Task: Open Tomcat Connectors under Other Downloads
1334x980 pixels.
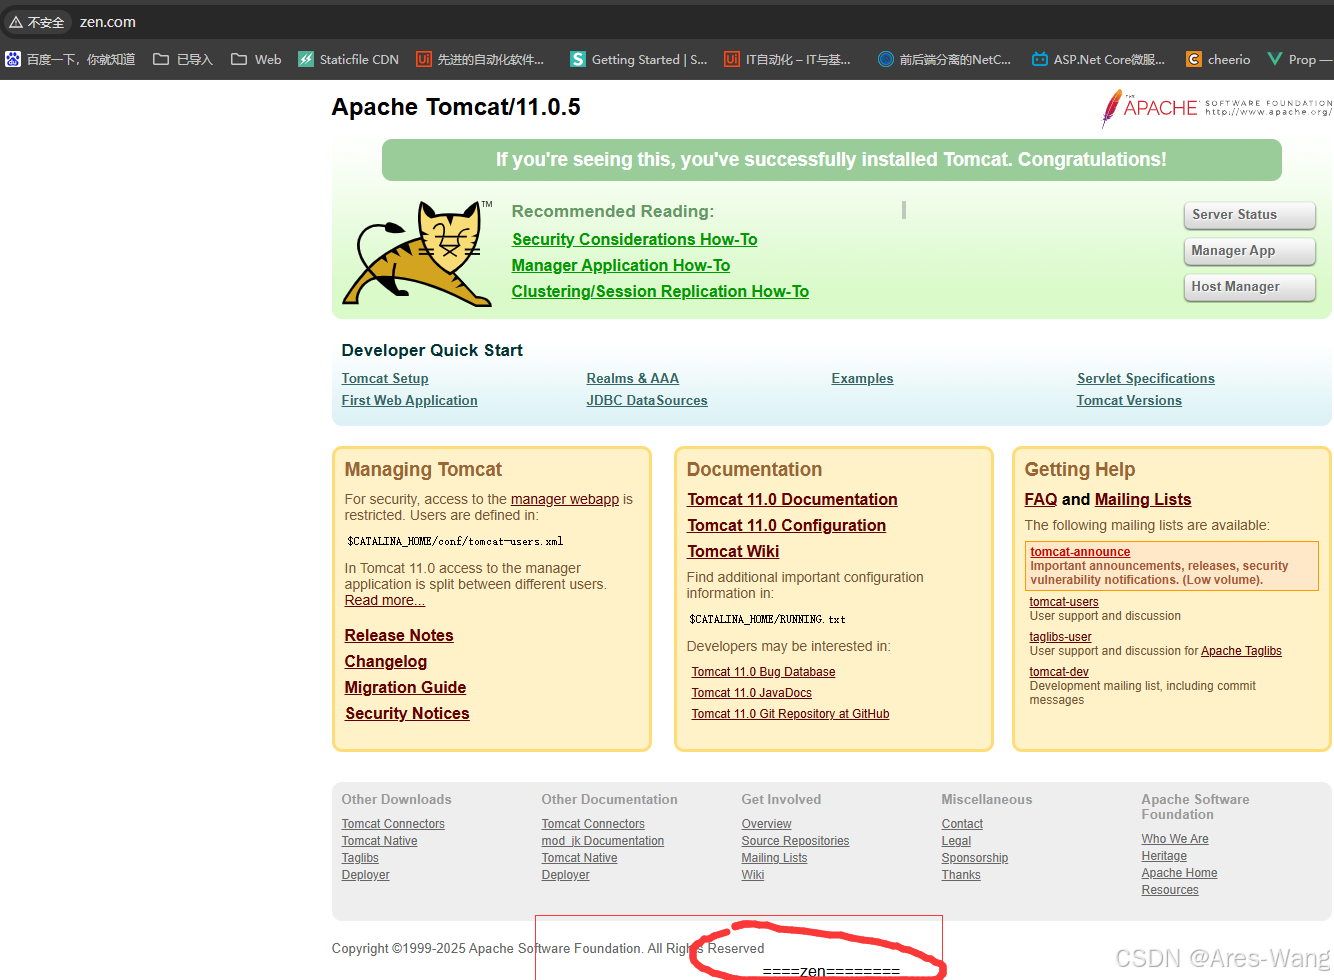Action: [393, 824]
